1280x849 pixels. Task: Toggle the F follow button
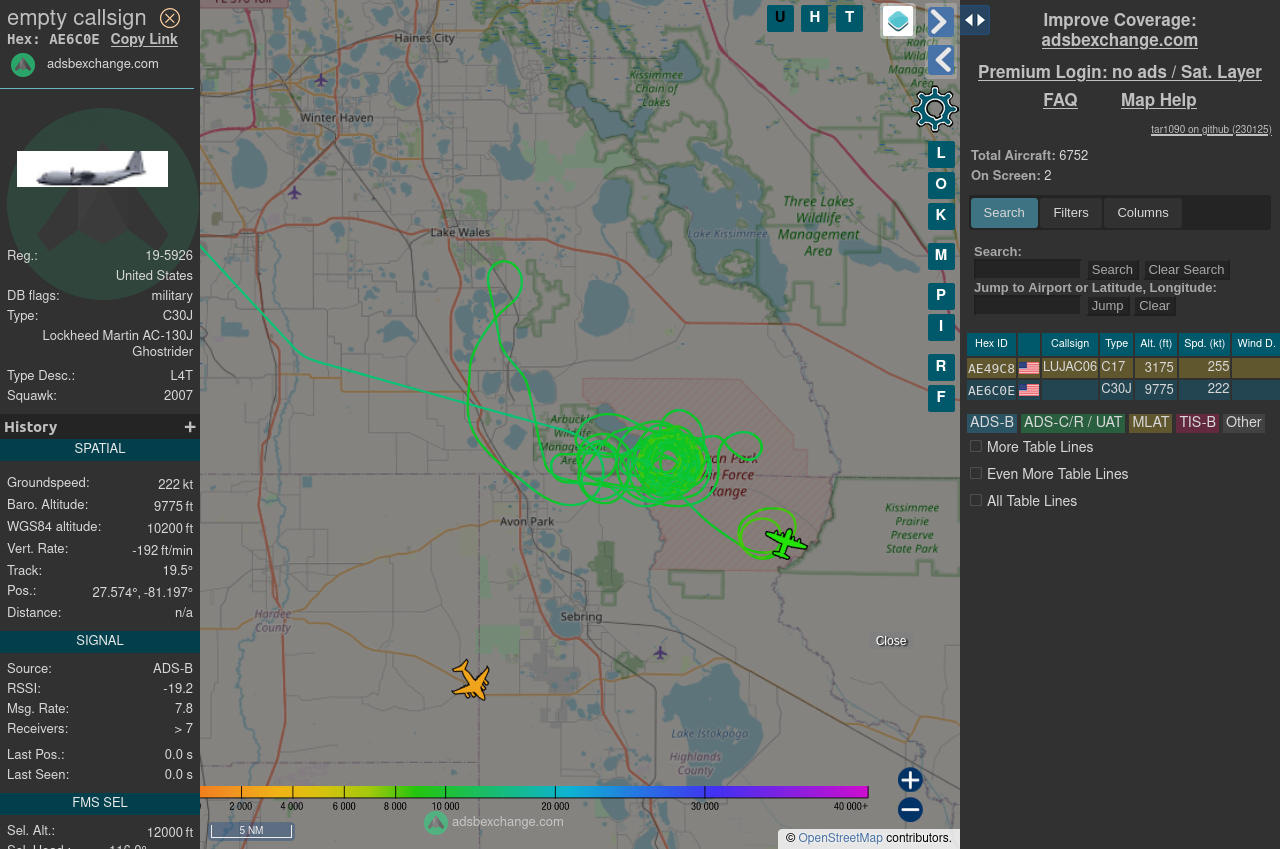coord(941,398)
